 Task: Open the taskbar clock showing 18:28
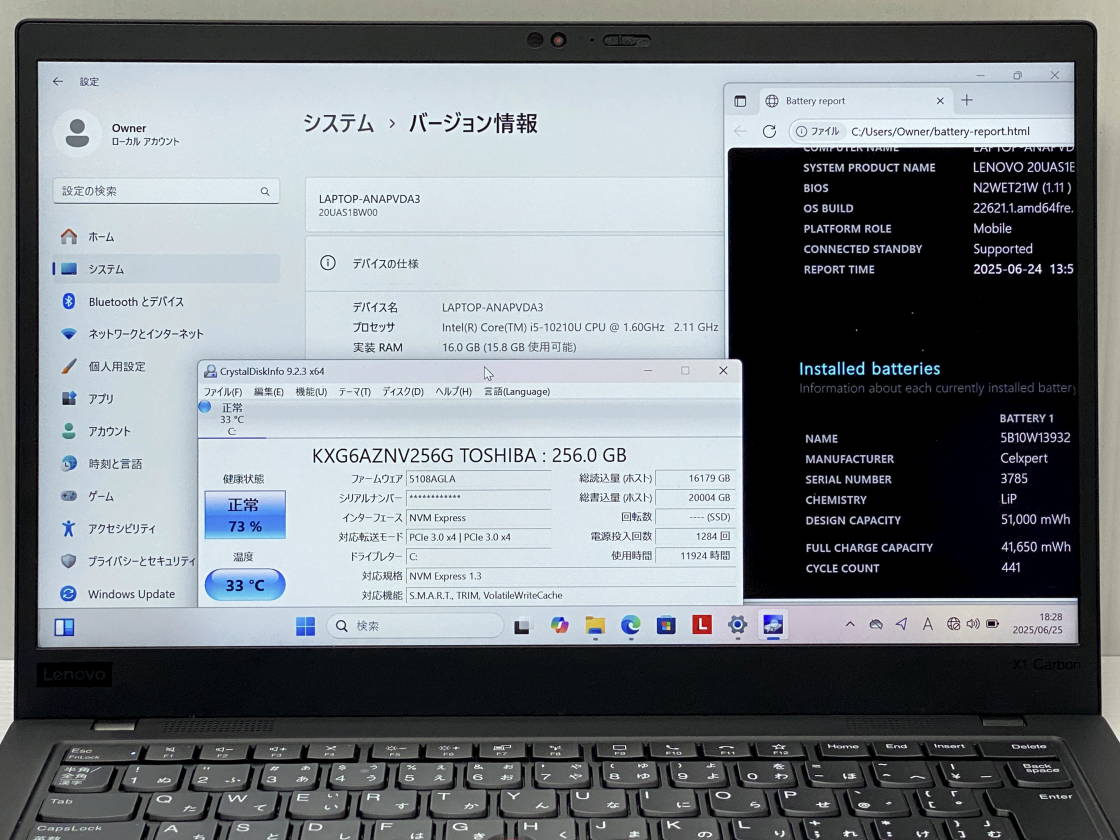tap(1037, 624)
